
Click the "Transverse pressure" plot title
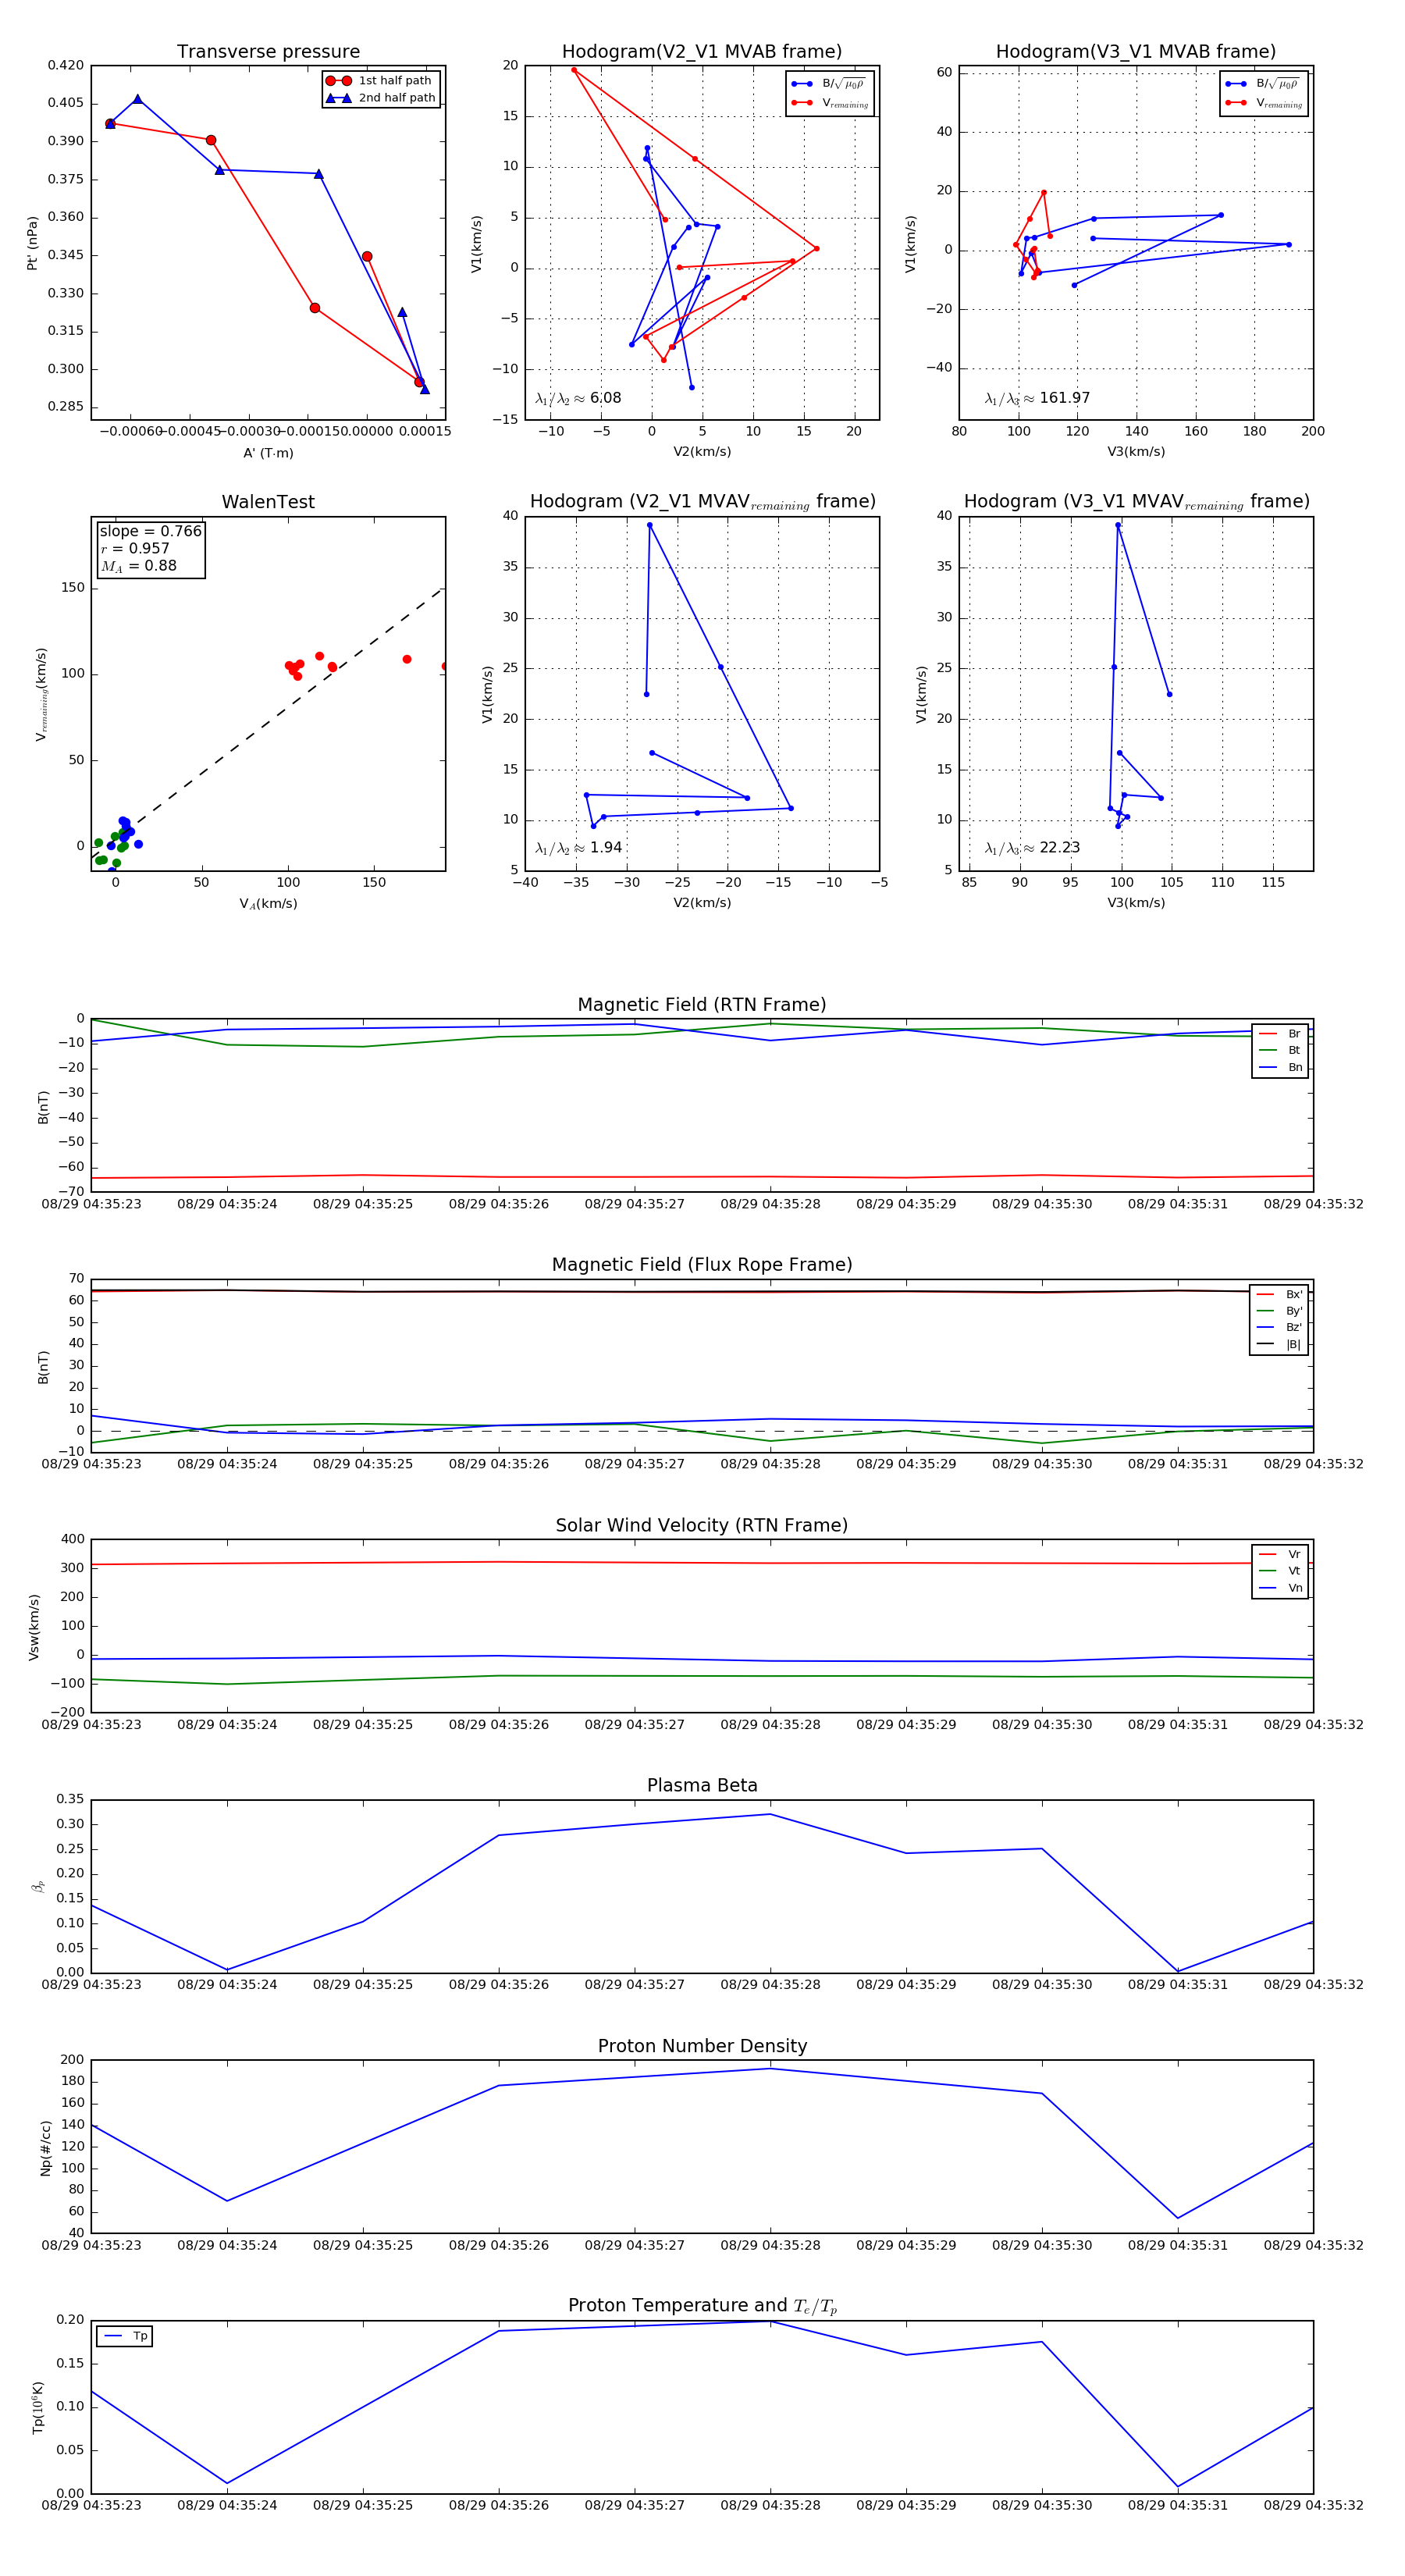268,52
